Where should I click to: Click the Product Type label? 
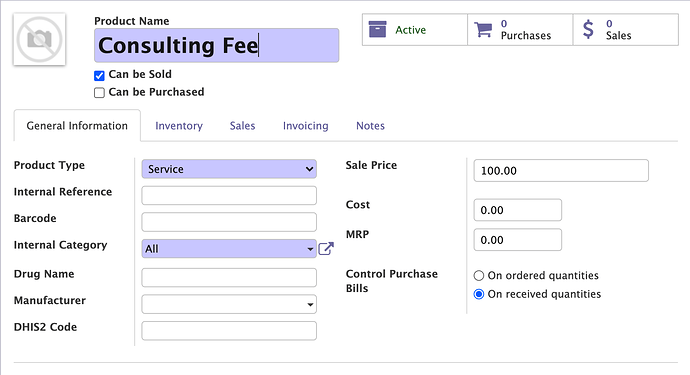point(49,165)
